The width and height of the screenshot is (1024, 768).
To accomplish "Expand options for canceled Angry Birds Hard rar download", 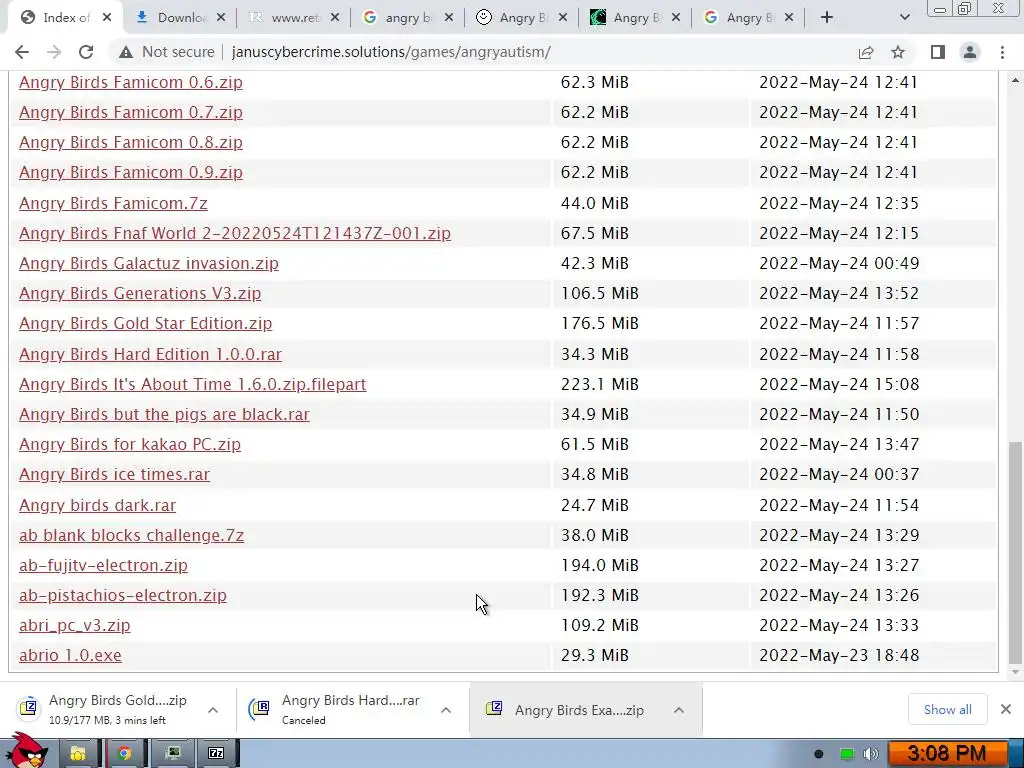I will [446, 710].
